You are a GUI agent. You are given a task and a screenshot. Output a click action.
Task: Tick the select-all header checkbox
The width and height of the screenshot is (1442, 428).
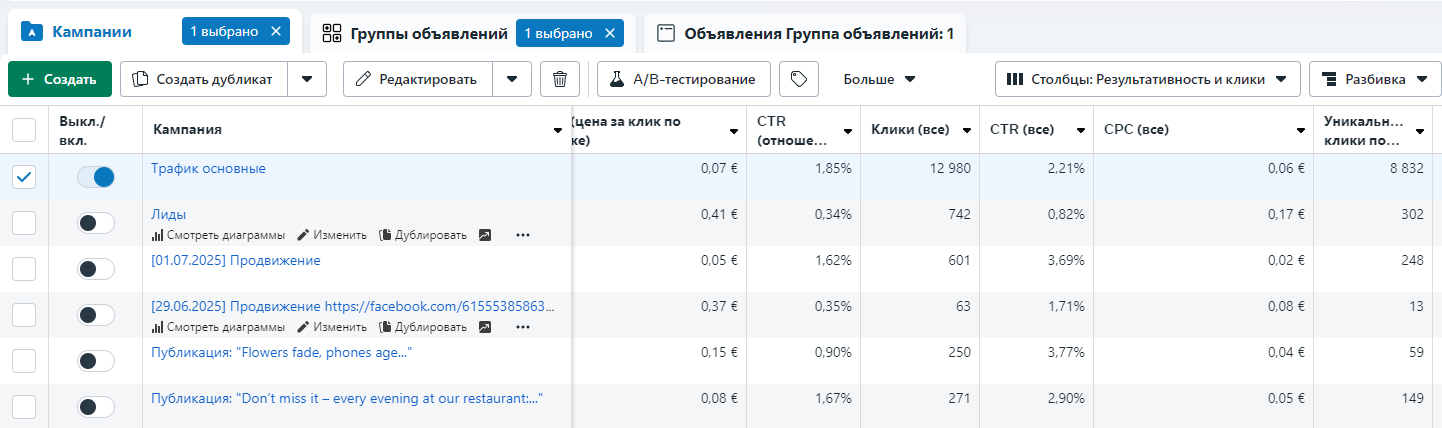[x=24, y=130]
